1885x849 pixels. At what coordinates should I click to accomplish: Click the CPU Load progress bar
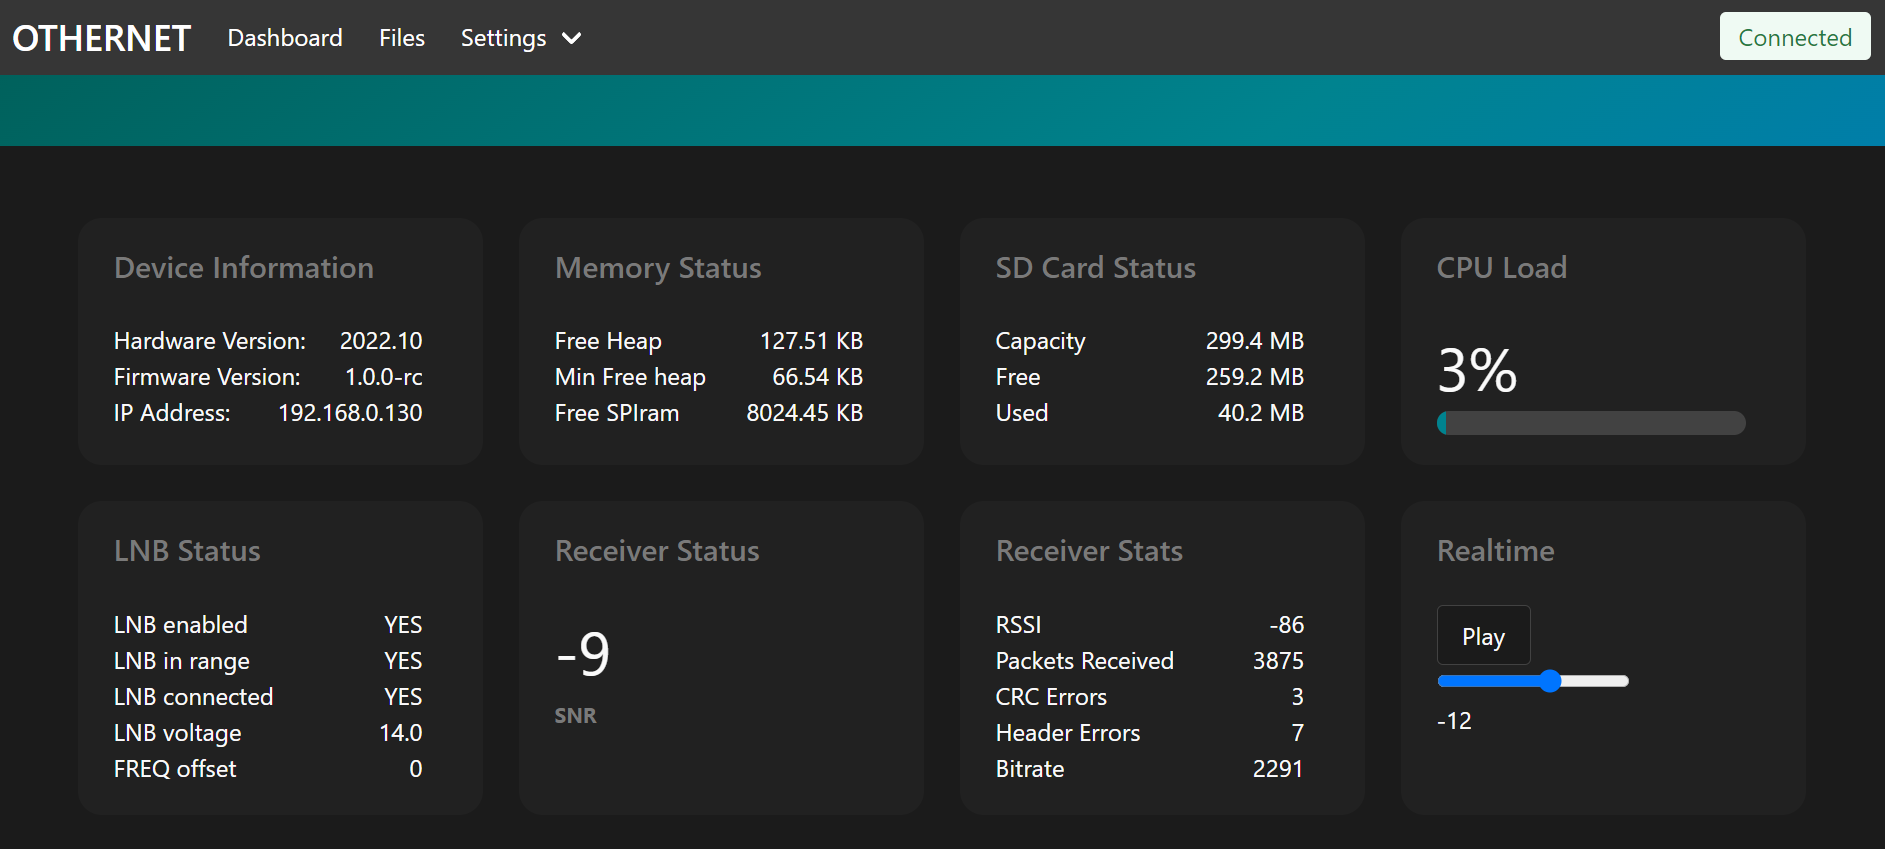[1591, 423]
